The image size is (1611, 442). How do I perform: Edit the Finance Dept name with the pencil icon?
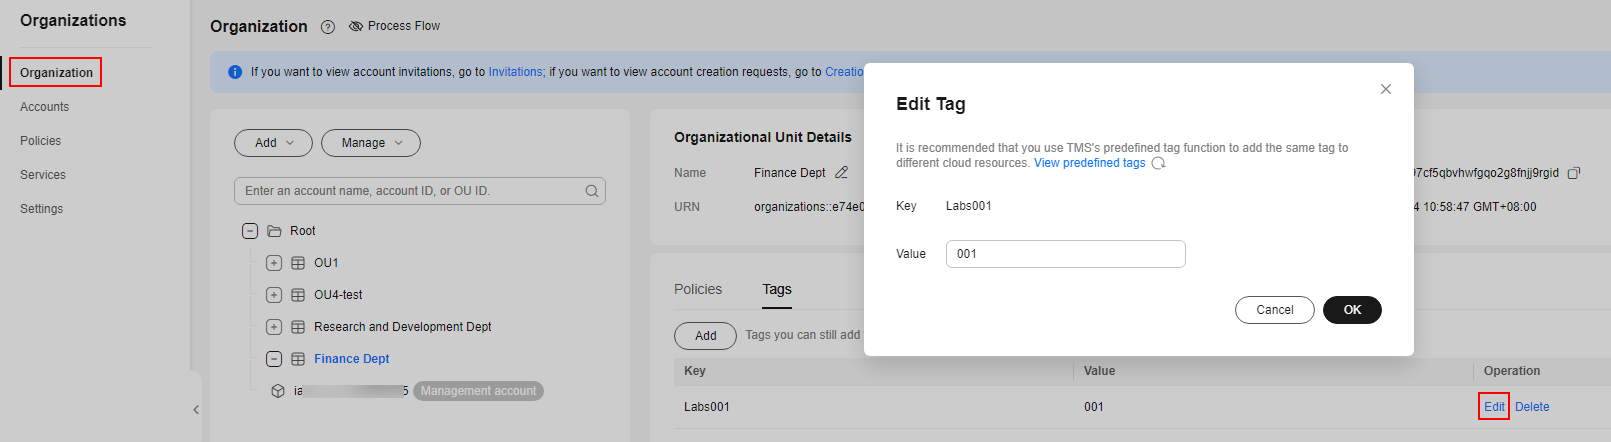click(x=841, y=173)
